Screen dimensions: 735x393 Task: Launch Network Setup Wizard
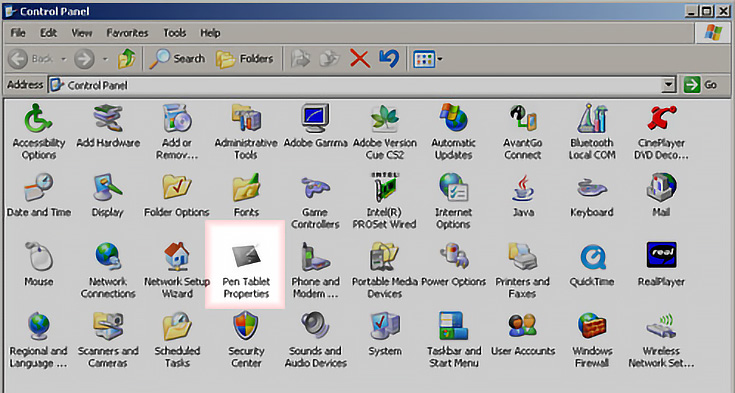[177, 270]
